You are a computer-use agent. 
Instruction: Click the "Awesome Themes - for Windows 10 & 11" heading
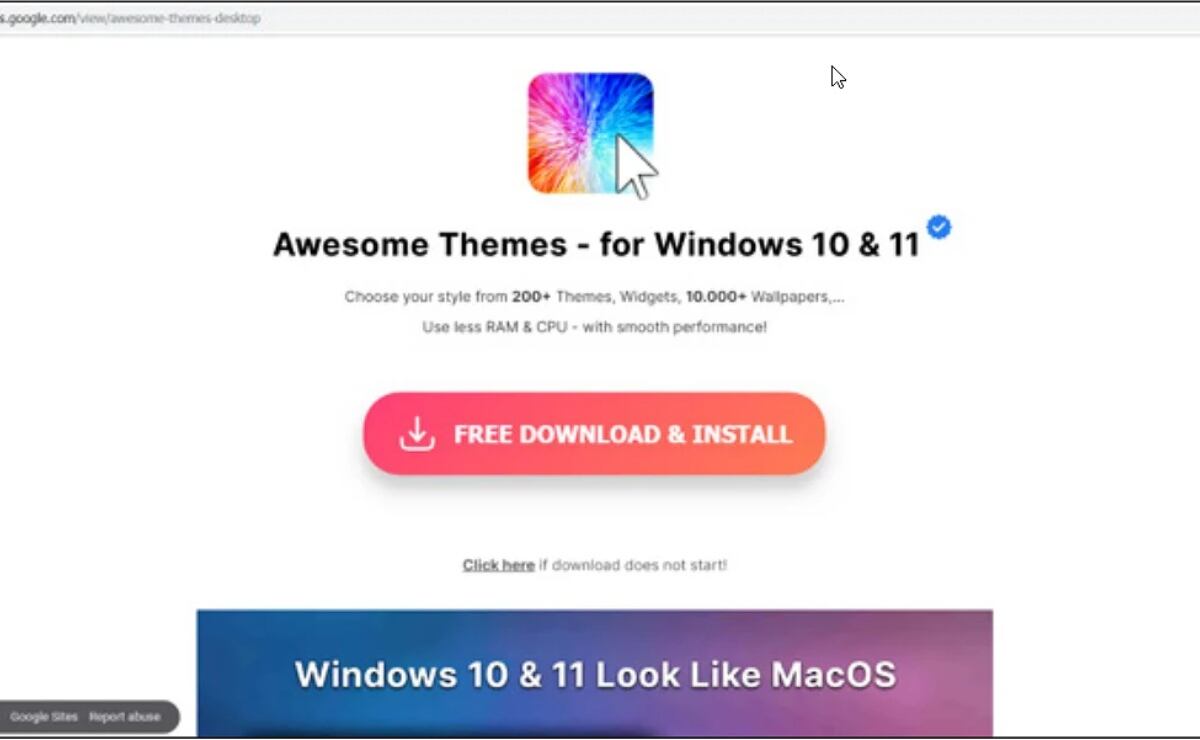[x=596, y=245]
